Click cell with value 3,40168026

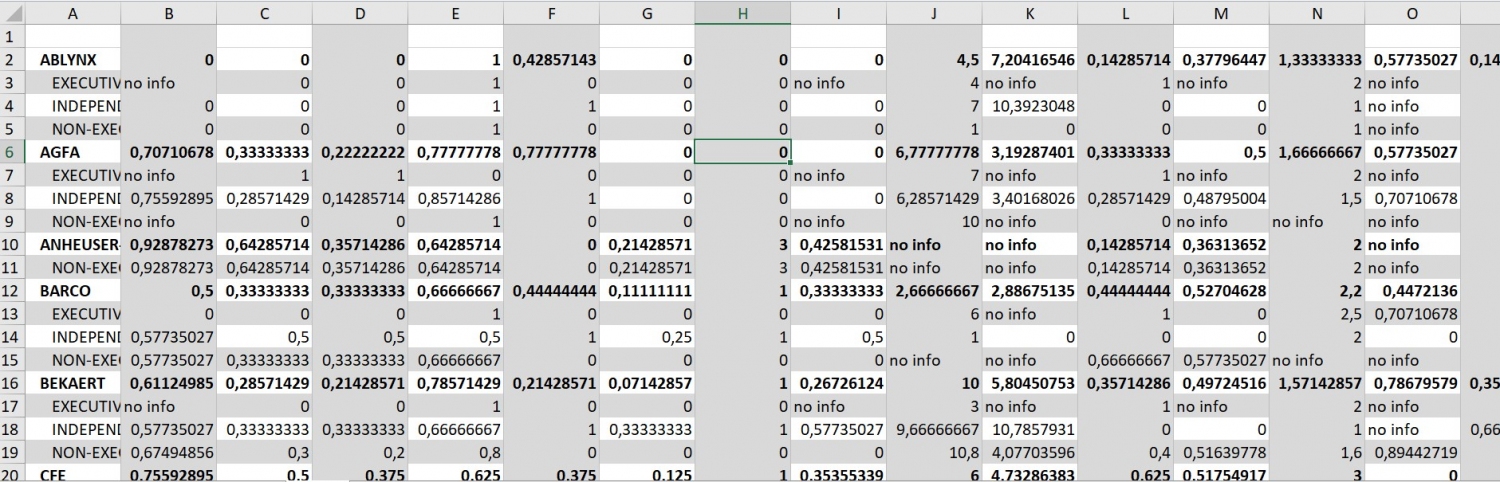pos(1030,198)
